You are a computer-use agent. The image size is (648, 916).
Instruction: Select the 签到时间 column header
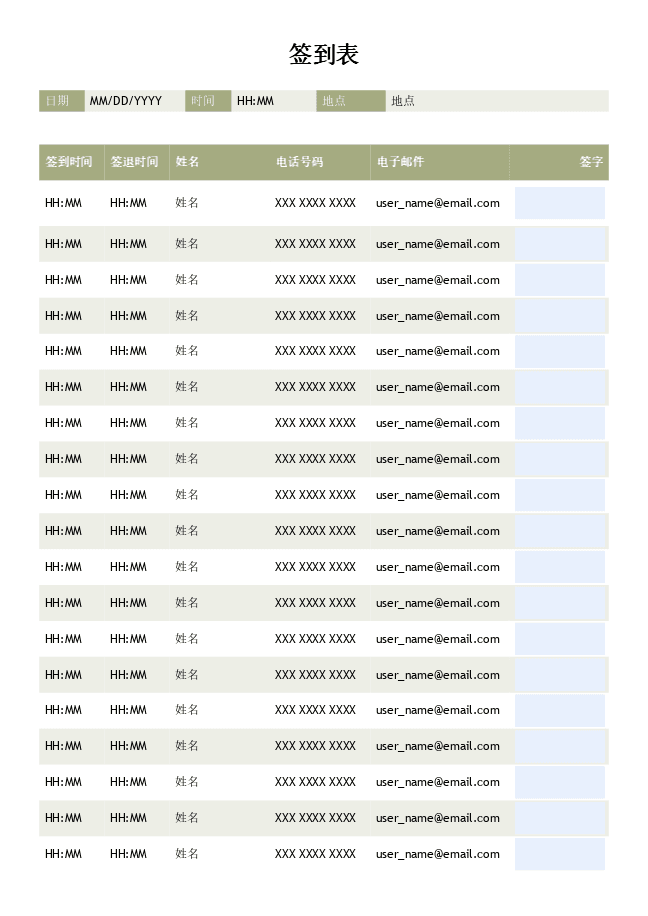pos(70,162)
